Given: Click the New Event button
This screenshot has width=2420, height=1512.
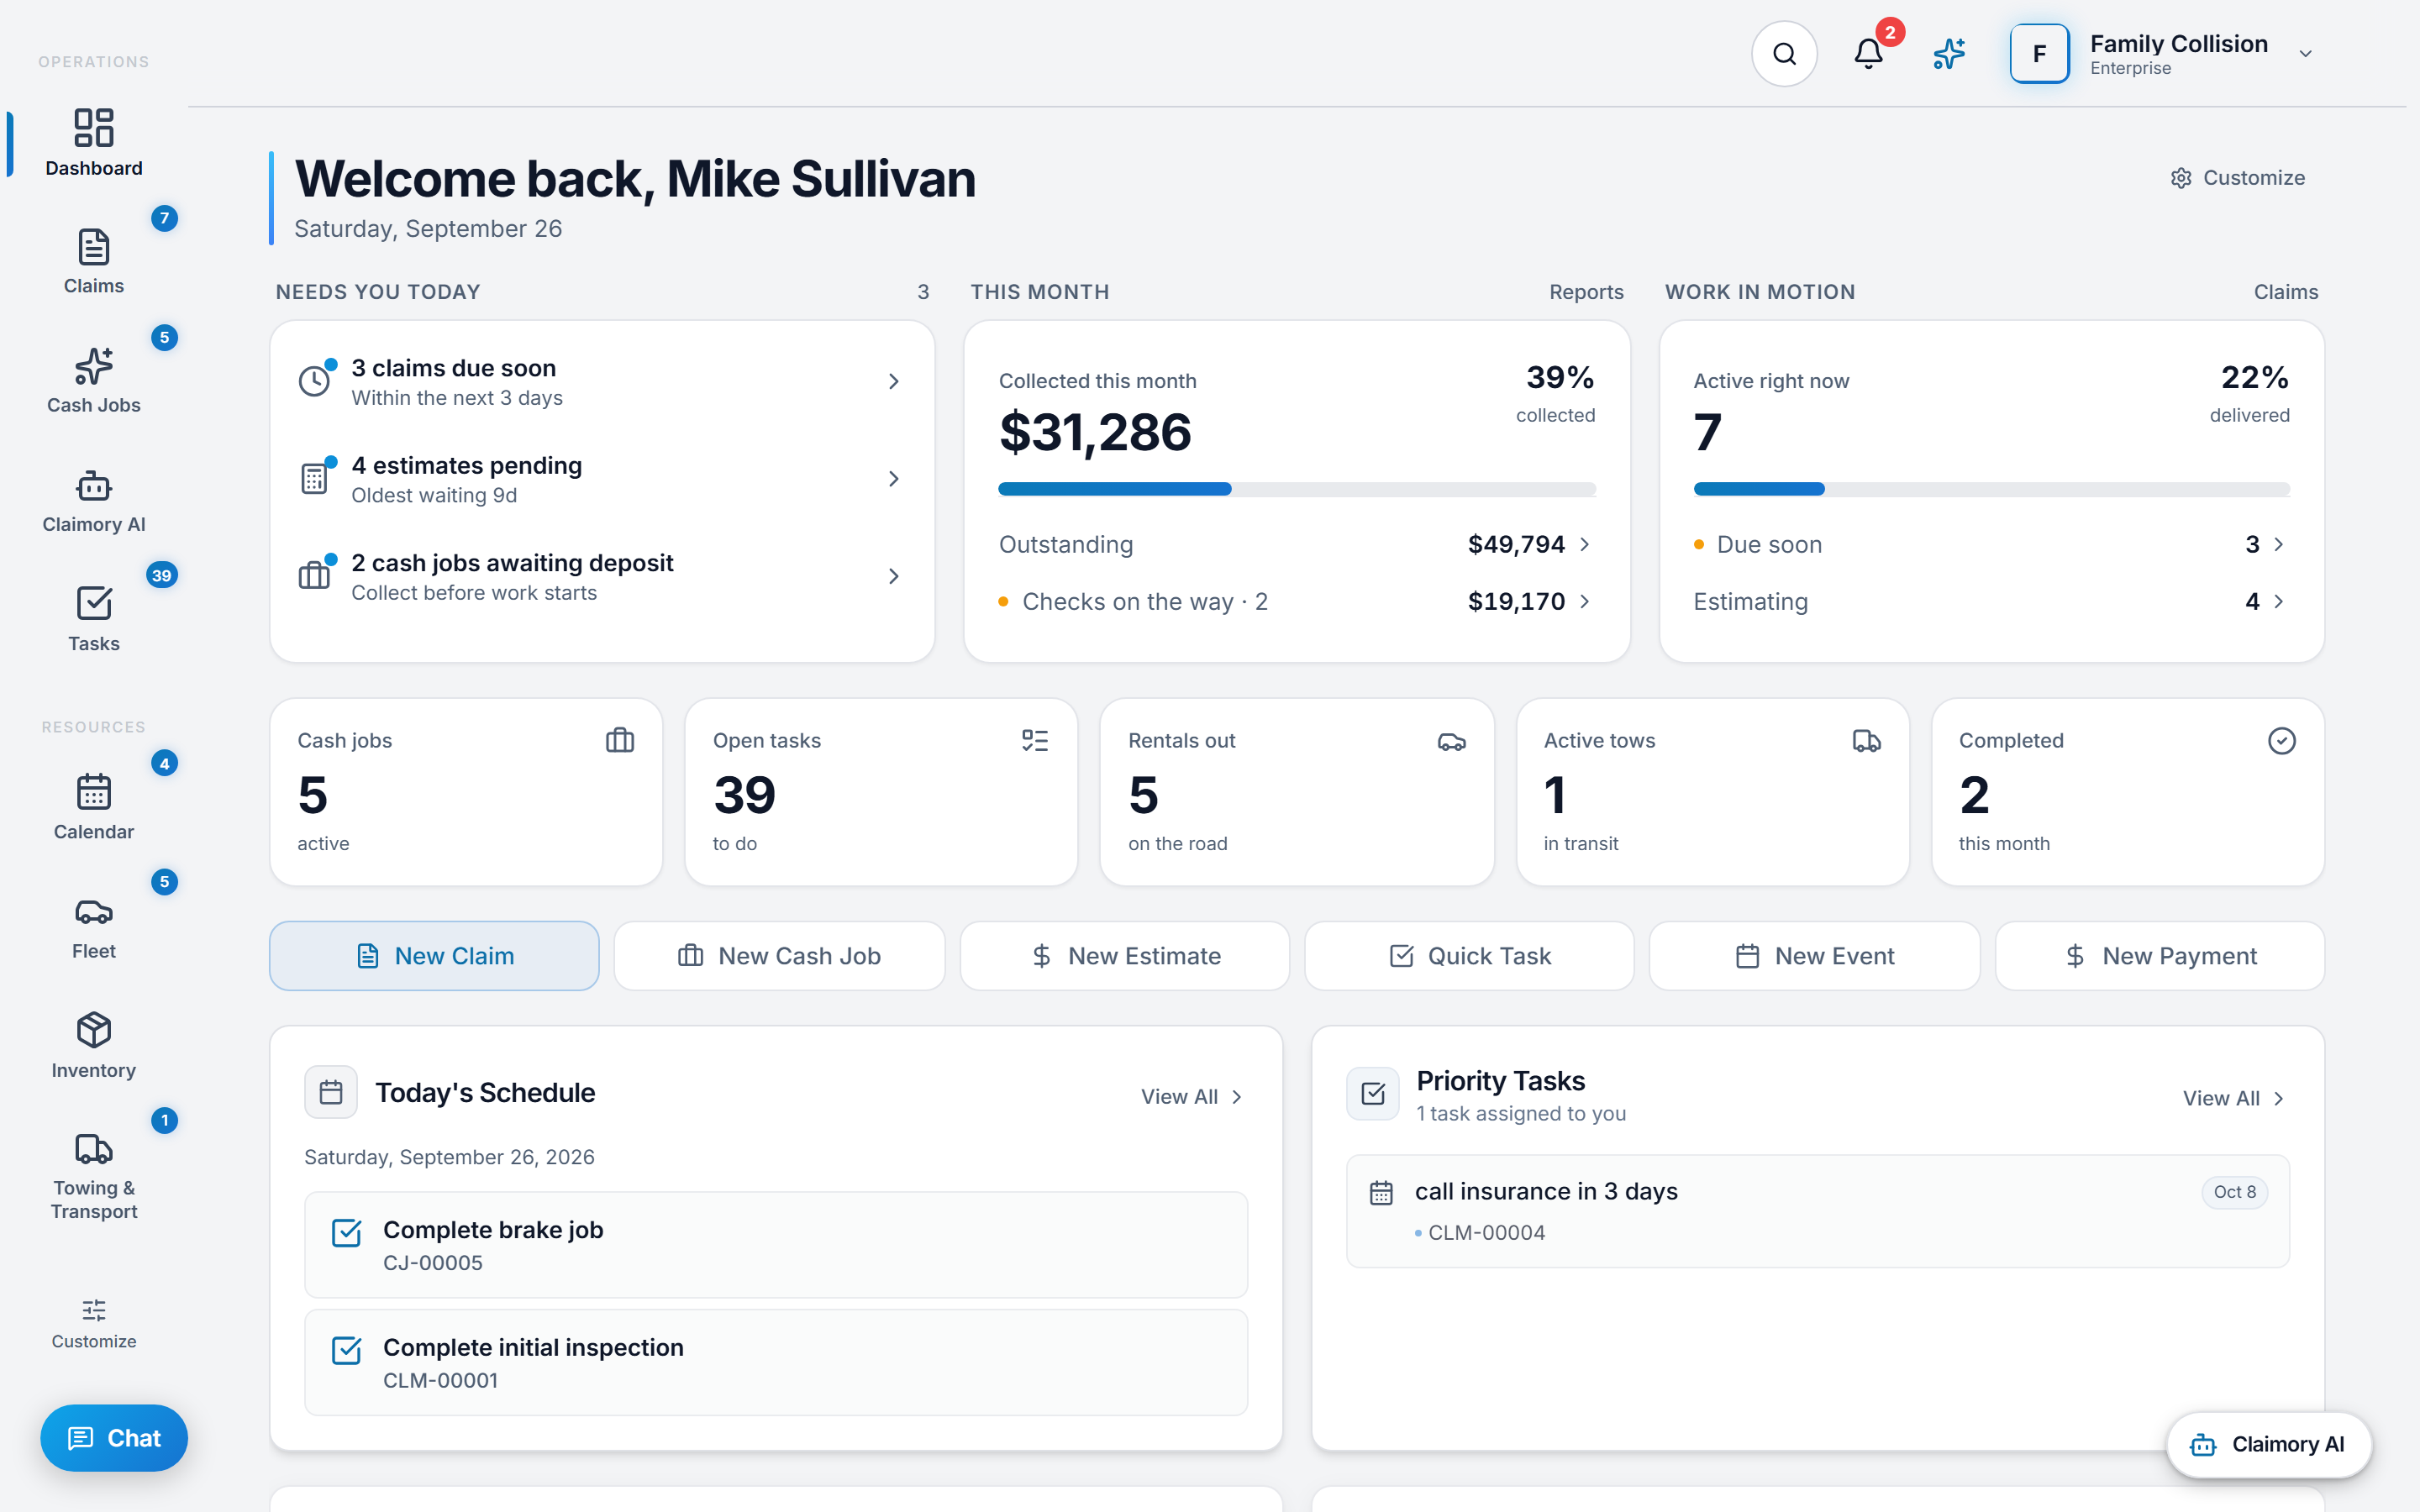Looking at the screenshot, I should [1814, 956].
